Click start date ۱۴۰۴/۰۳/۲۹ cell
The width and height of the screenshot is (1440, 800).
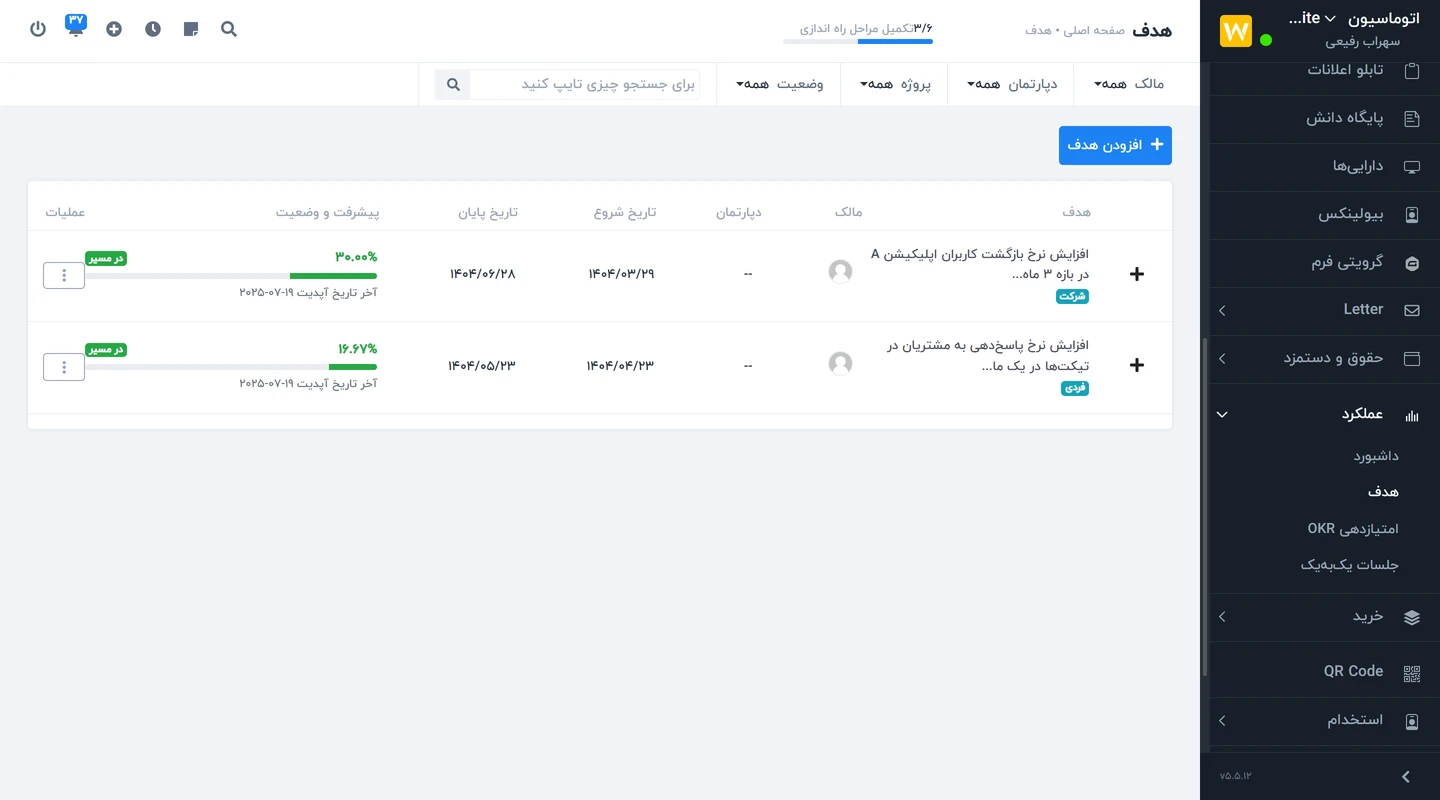[x=620, y=274]
